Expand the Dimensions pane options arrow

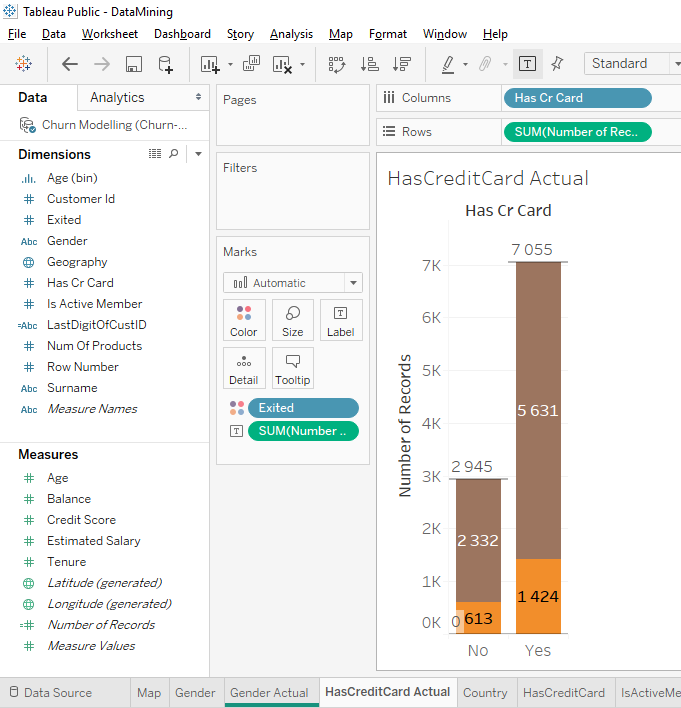pyautogui.click(x=198, y=154)
